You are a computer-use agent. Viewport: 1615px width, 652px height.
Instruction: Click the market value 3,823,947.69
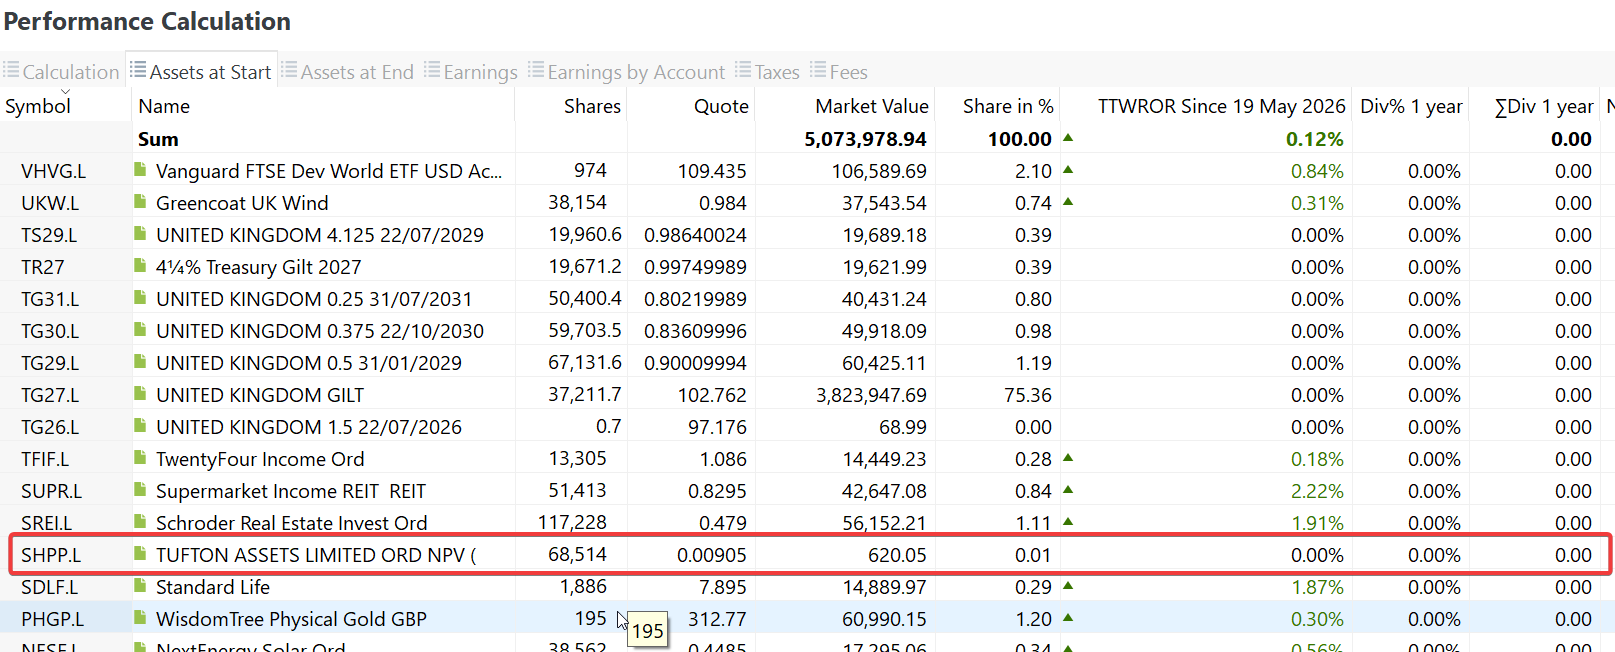(871, 395)
